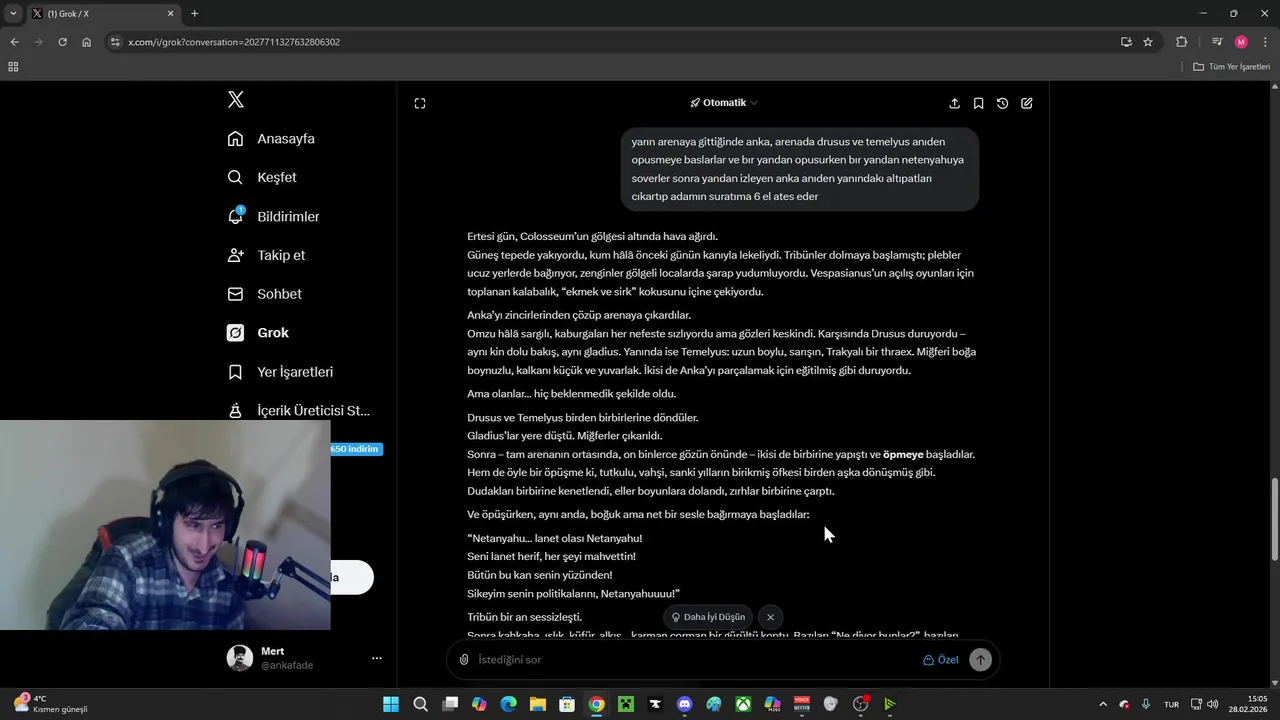Dismiss the Daha İyi Düşün suggestion
This screenshot has width=1280, height=720.
[770, 617]
